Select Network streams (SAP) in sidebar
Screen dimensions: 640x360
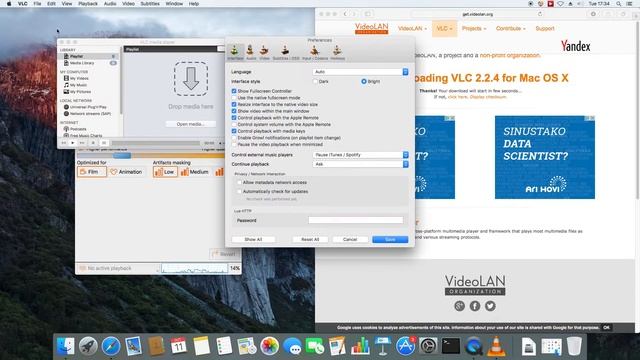coord(90,113)
